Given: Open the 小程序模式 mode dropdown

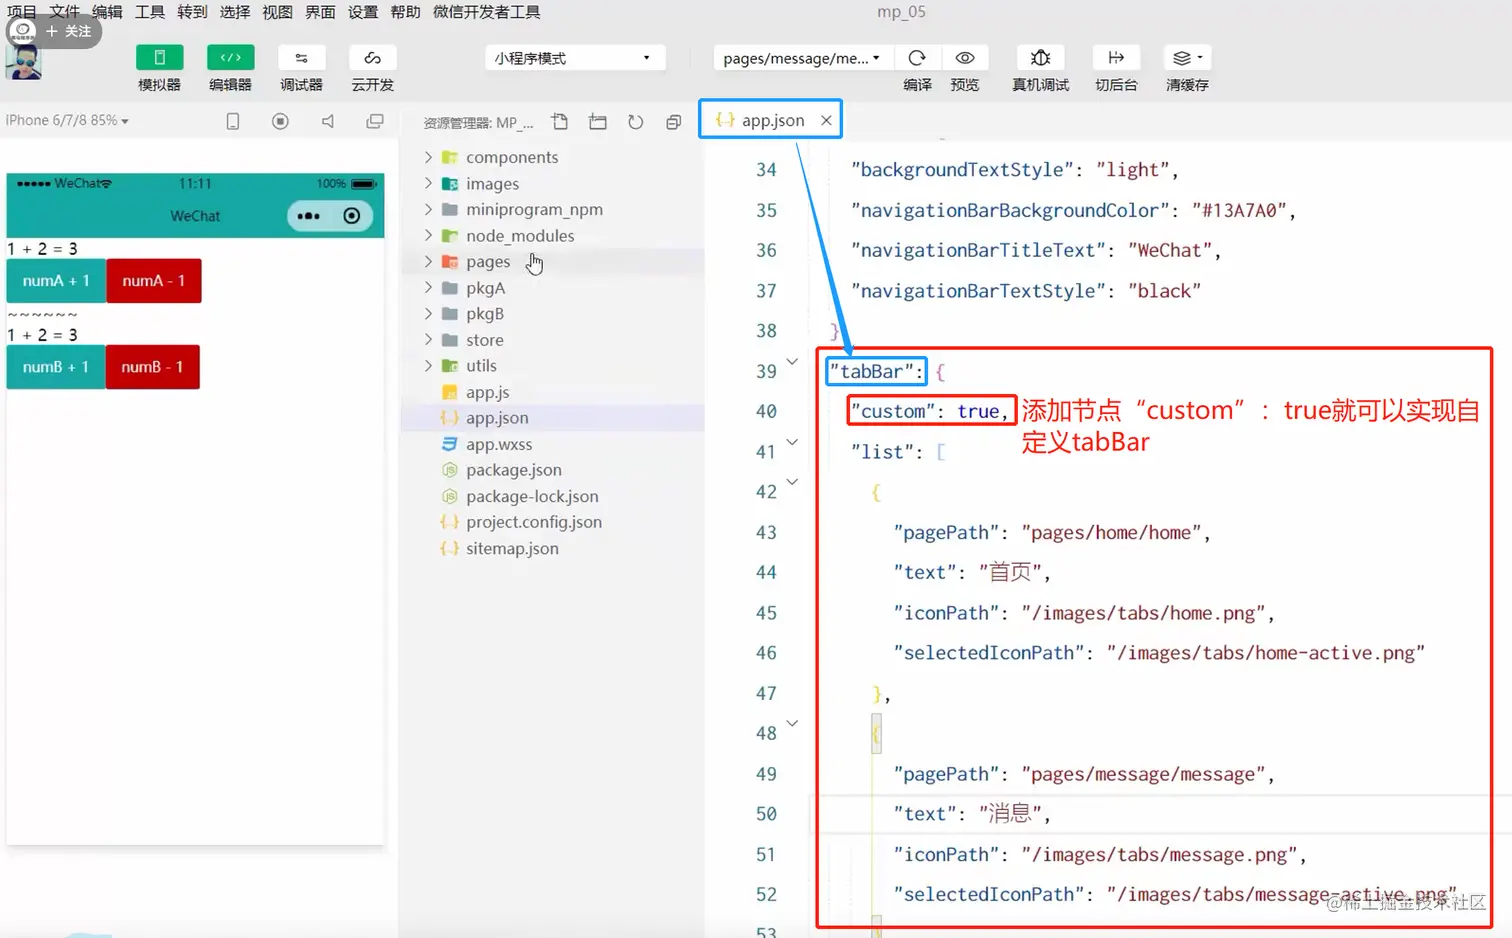Looking at the screenshot, I should point(574,58).
